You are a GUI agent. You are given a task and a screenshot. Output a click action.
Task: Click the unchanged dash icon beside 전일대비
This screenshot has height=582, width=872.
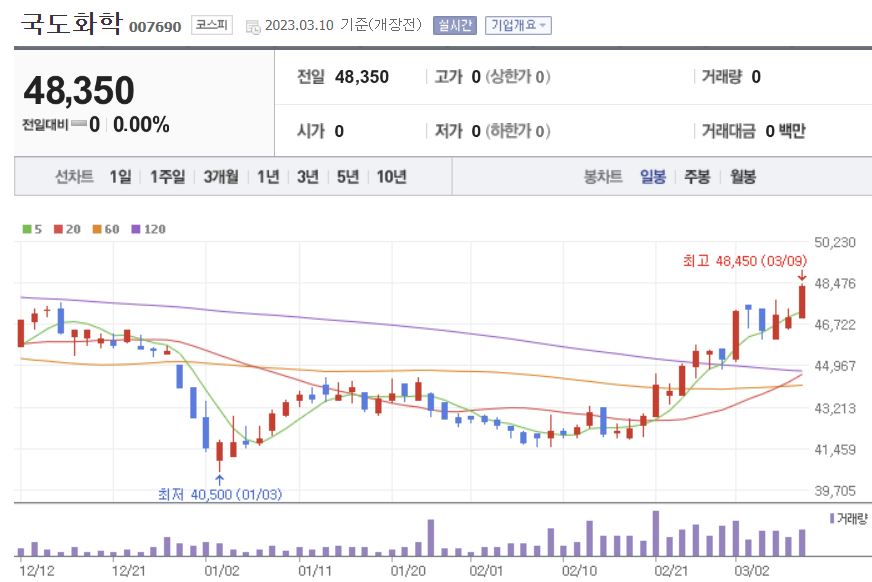tap(79, 123)
